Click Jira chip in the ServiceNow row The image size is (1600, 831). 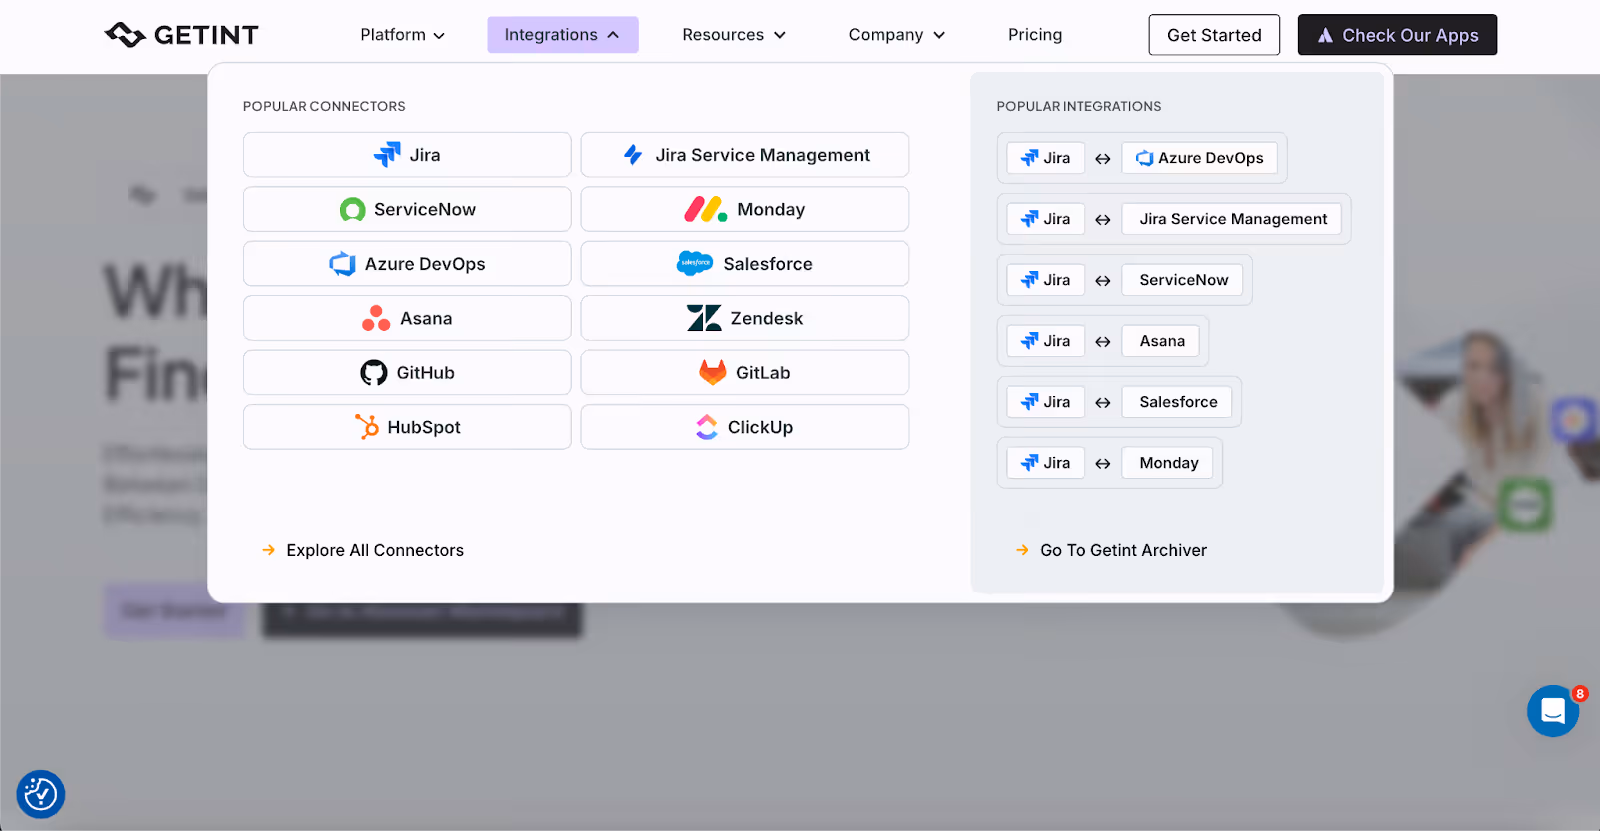(x=1045, y=280)
